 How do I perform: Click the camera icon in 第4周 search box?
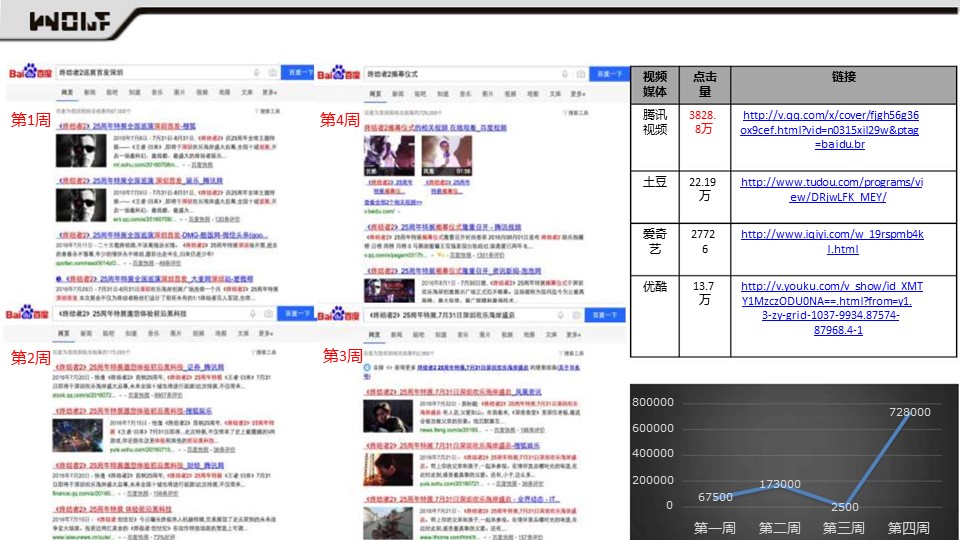point(580,74)
